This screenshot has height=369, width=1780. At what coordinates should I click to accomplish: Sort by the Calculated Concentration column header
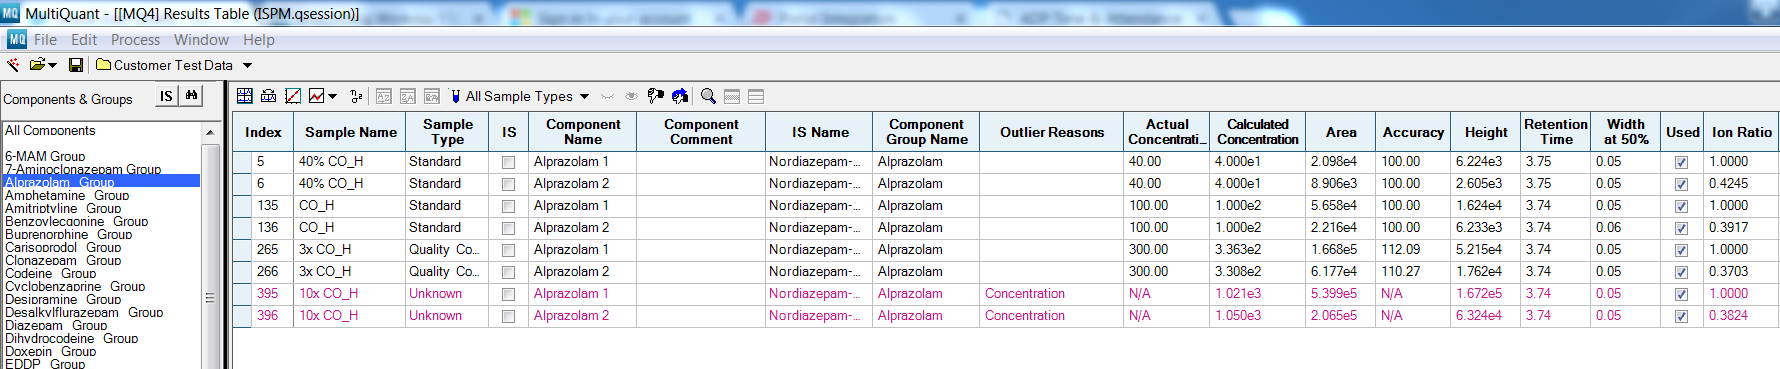[x=1257, y=132]
